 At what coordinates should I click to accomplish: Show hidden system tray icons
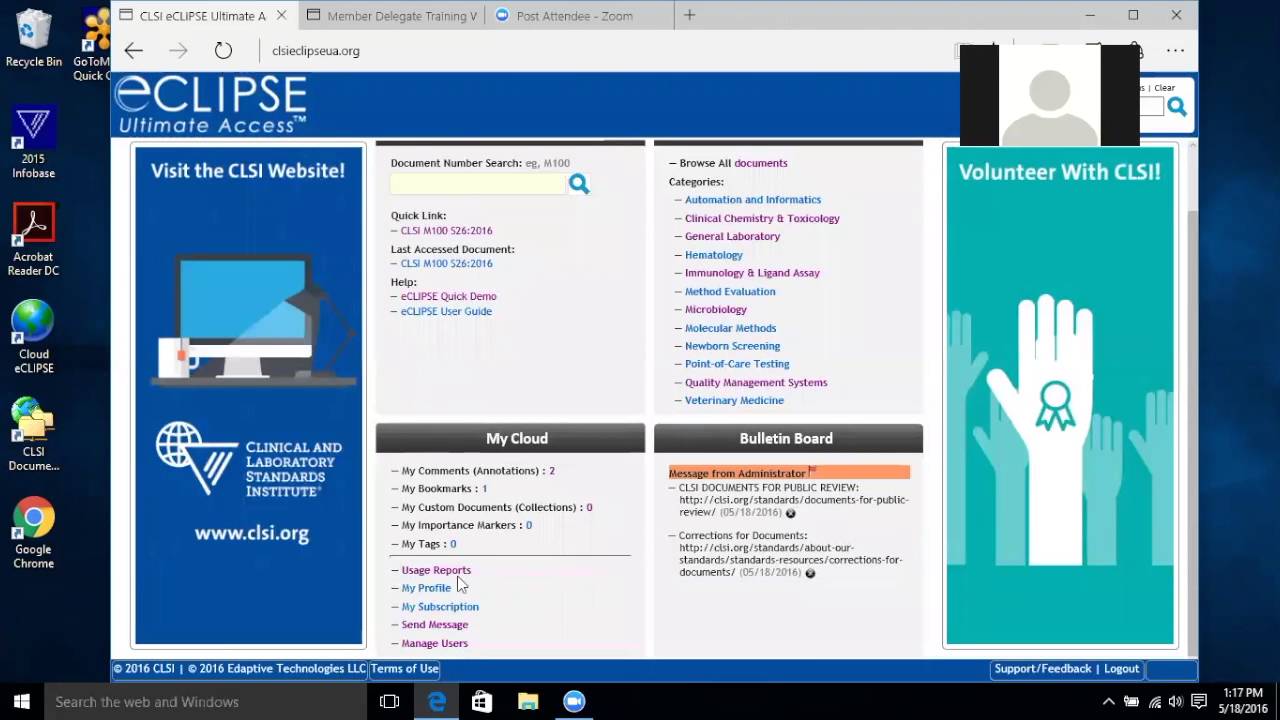(1108, 701)
